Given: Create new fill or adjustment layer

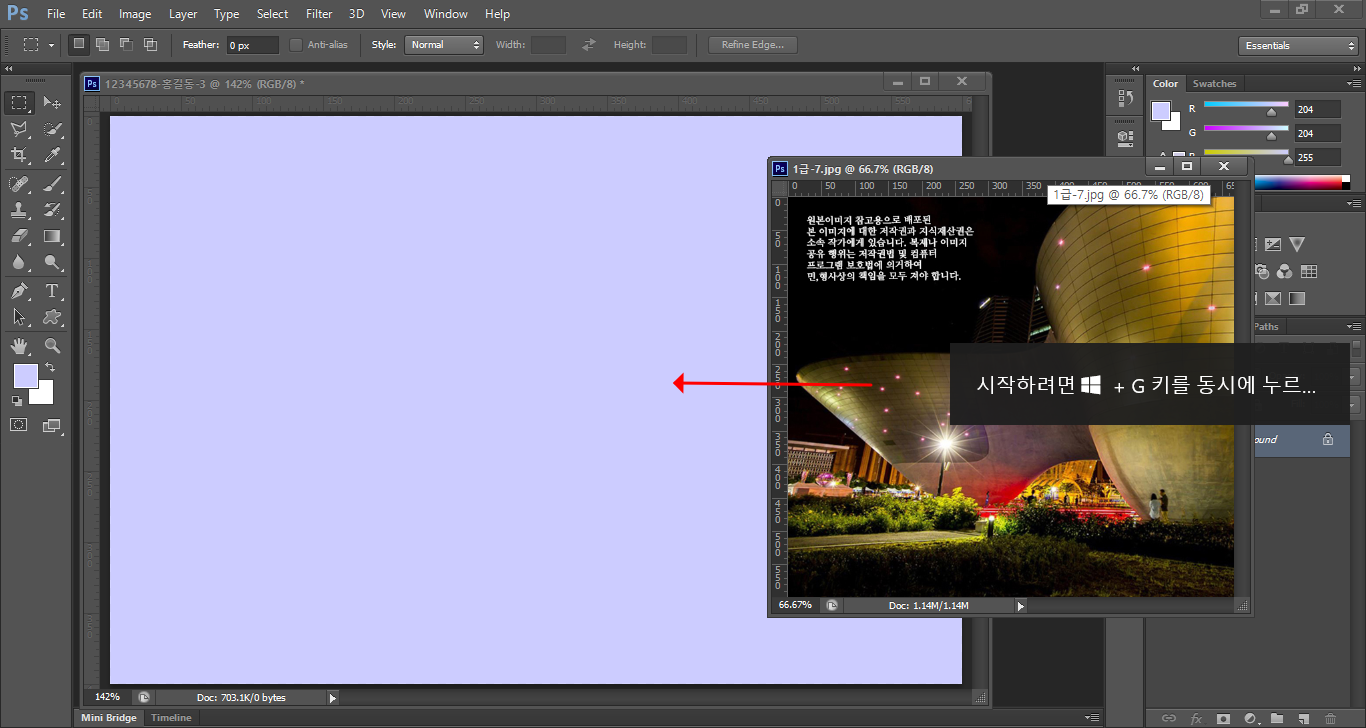Looking at the screenshot, I should [1250, 718].
